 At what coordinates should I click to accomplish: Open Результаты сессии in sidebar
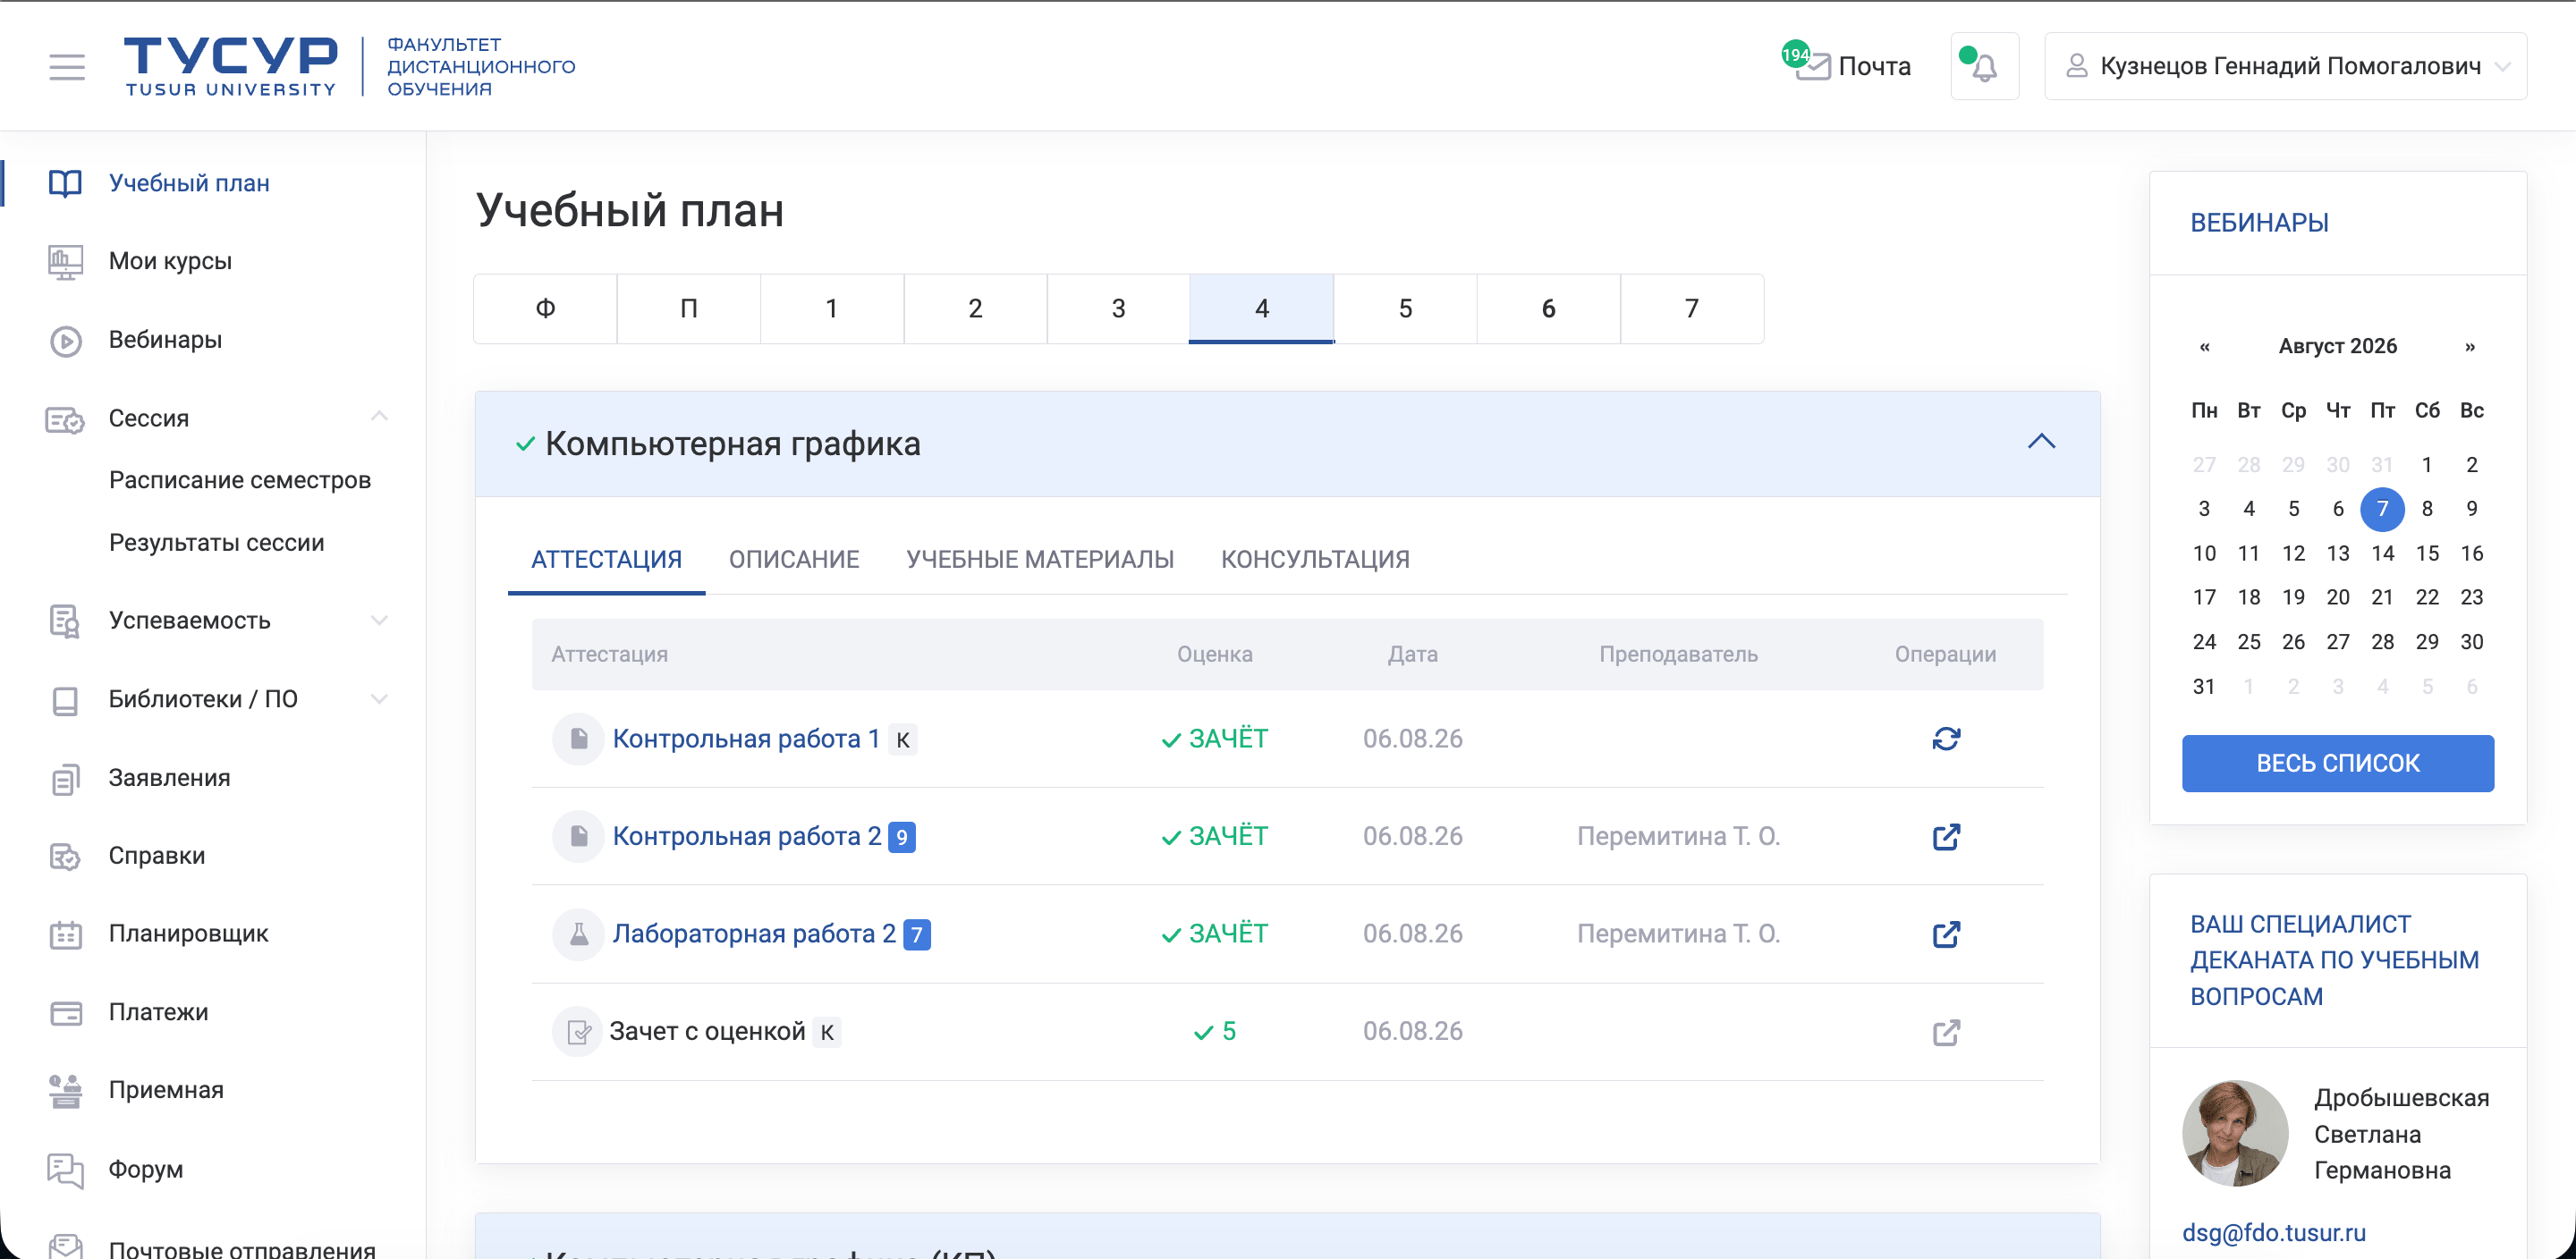pyautogui.click(x=217, y=543)
